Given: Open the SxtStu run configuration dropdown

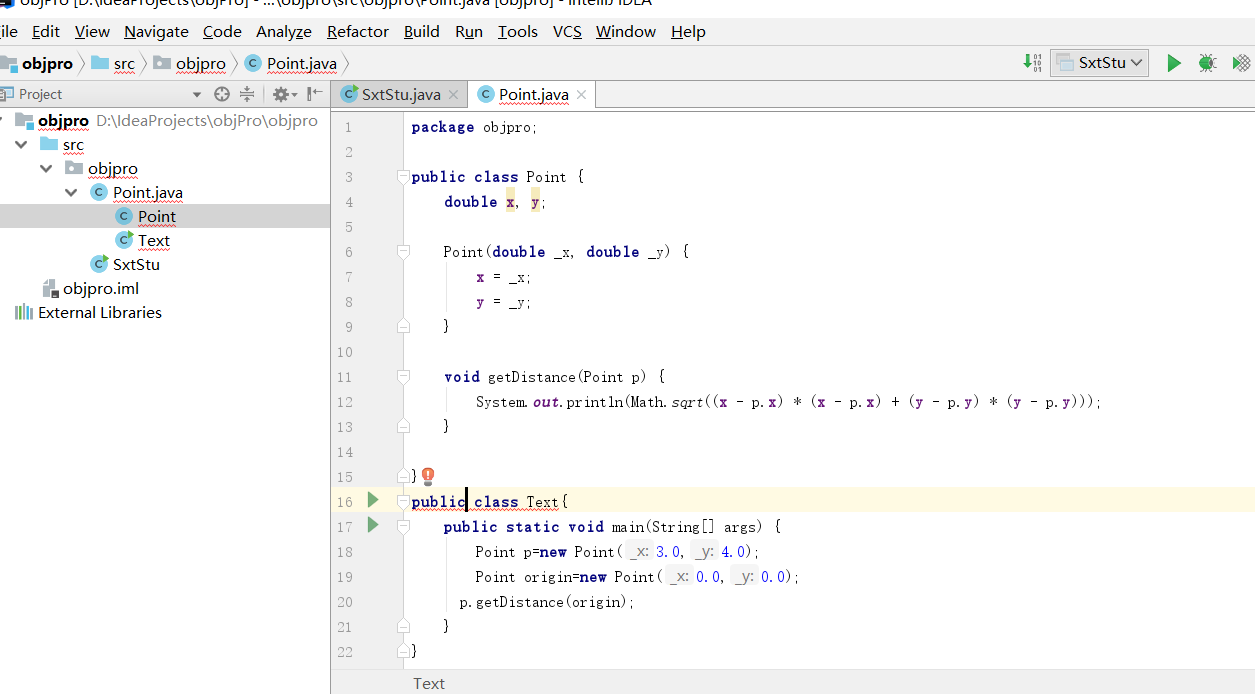Looking at the screenshot, I should click(x=1099, y=63).
